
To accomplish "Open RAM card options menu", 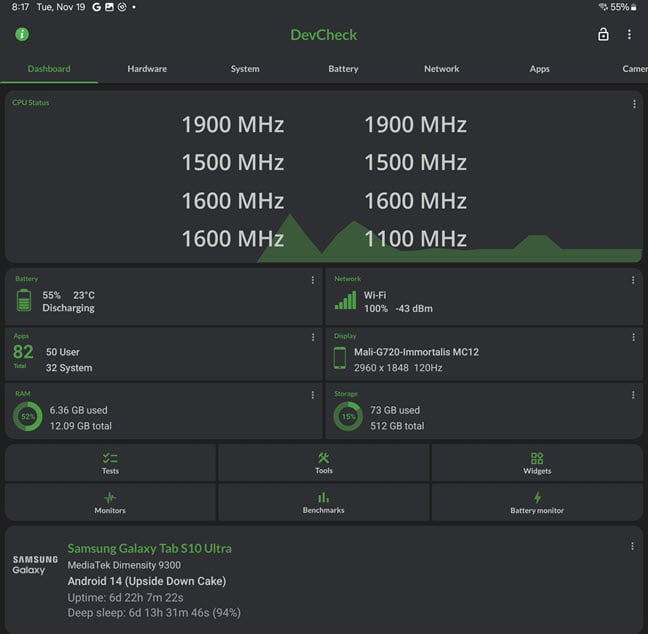I will 312,395.
